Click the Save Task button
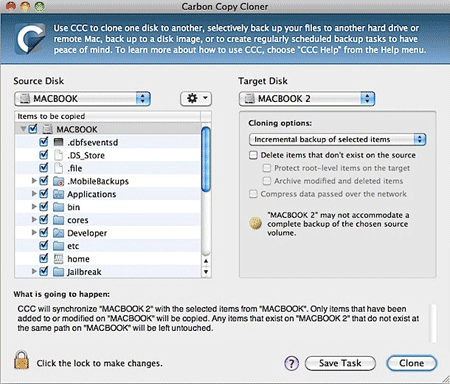The height and width of the screenshot is (384, 450). (340, 363)
